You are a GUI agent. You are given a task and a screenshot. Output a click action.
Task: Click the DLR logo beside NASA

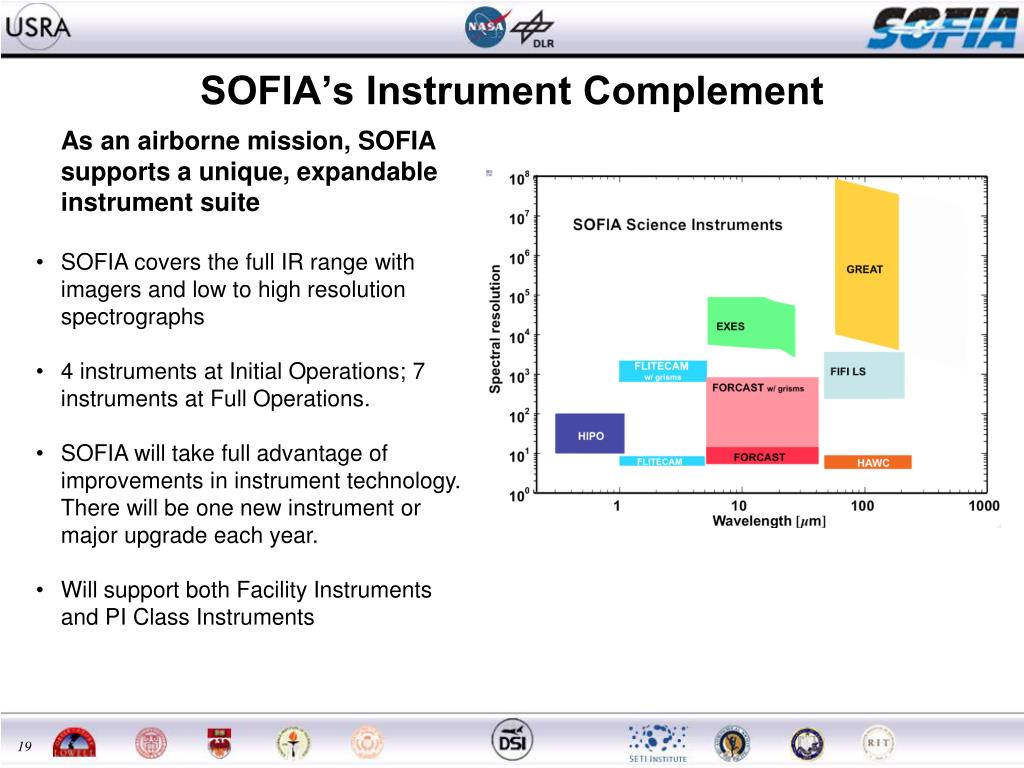(533, 30)
